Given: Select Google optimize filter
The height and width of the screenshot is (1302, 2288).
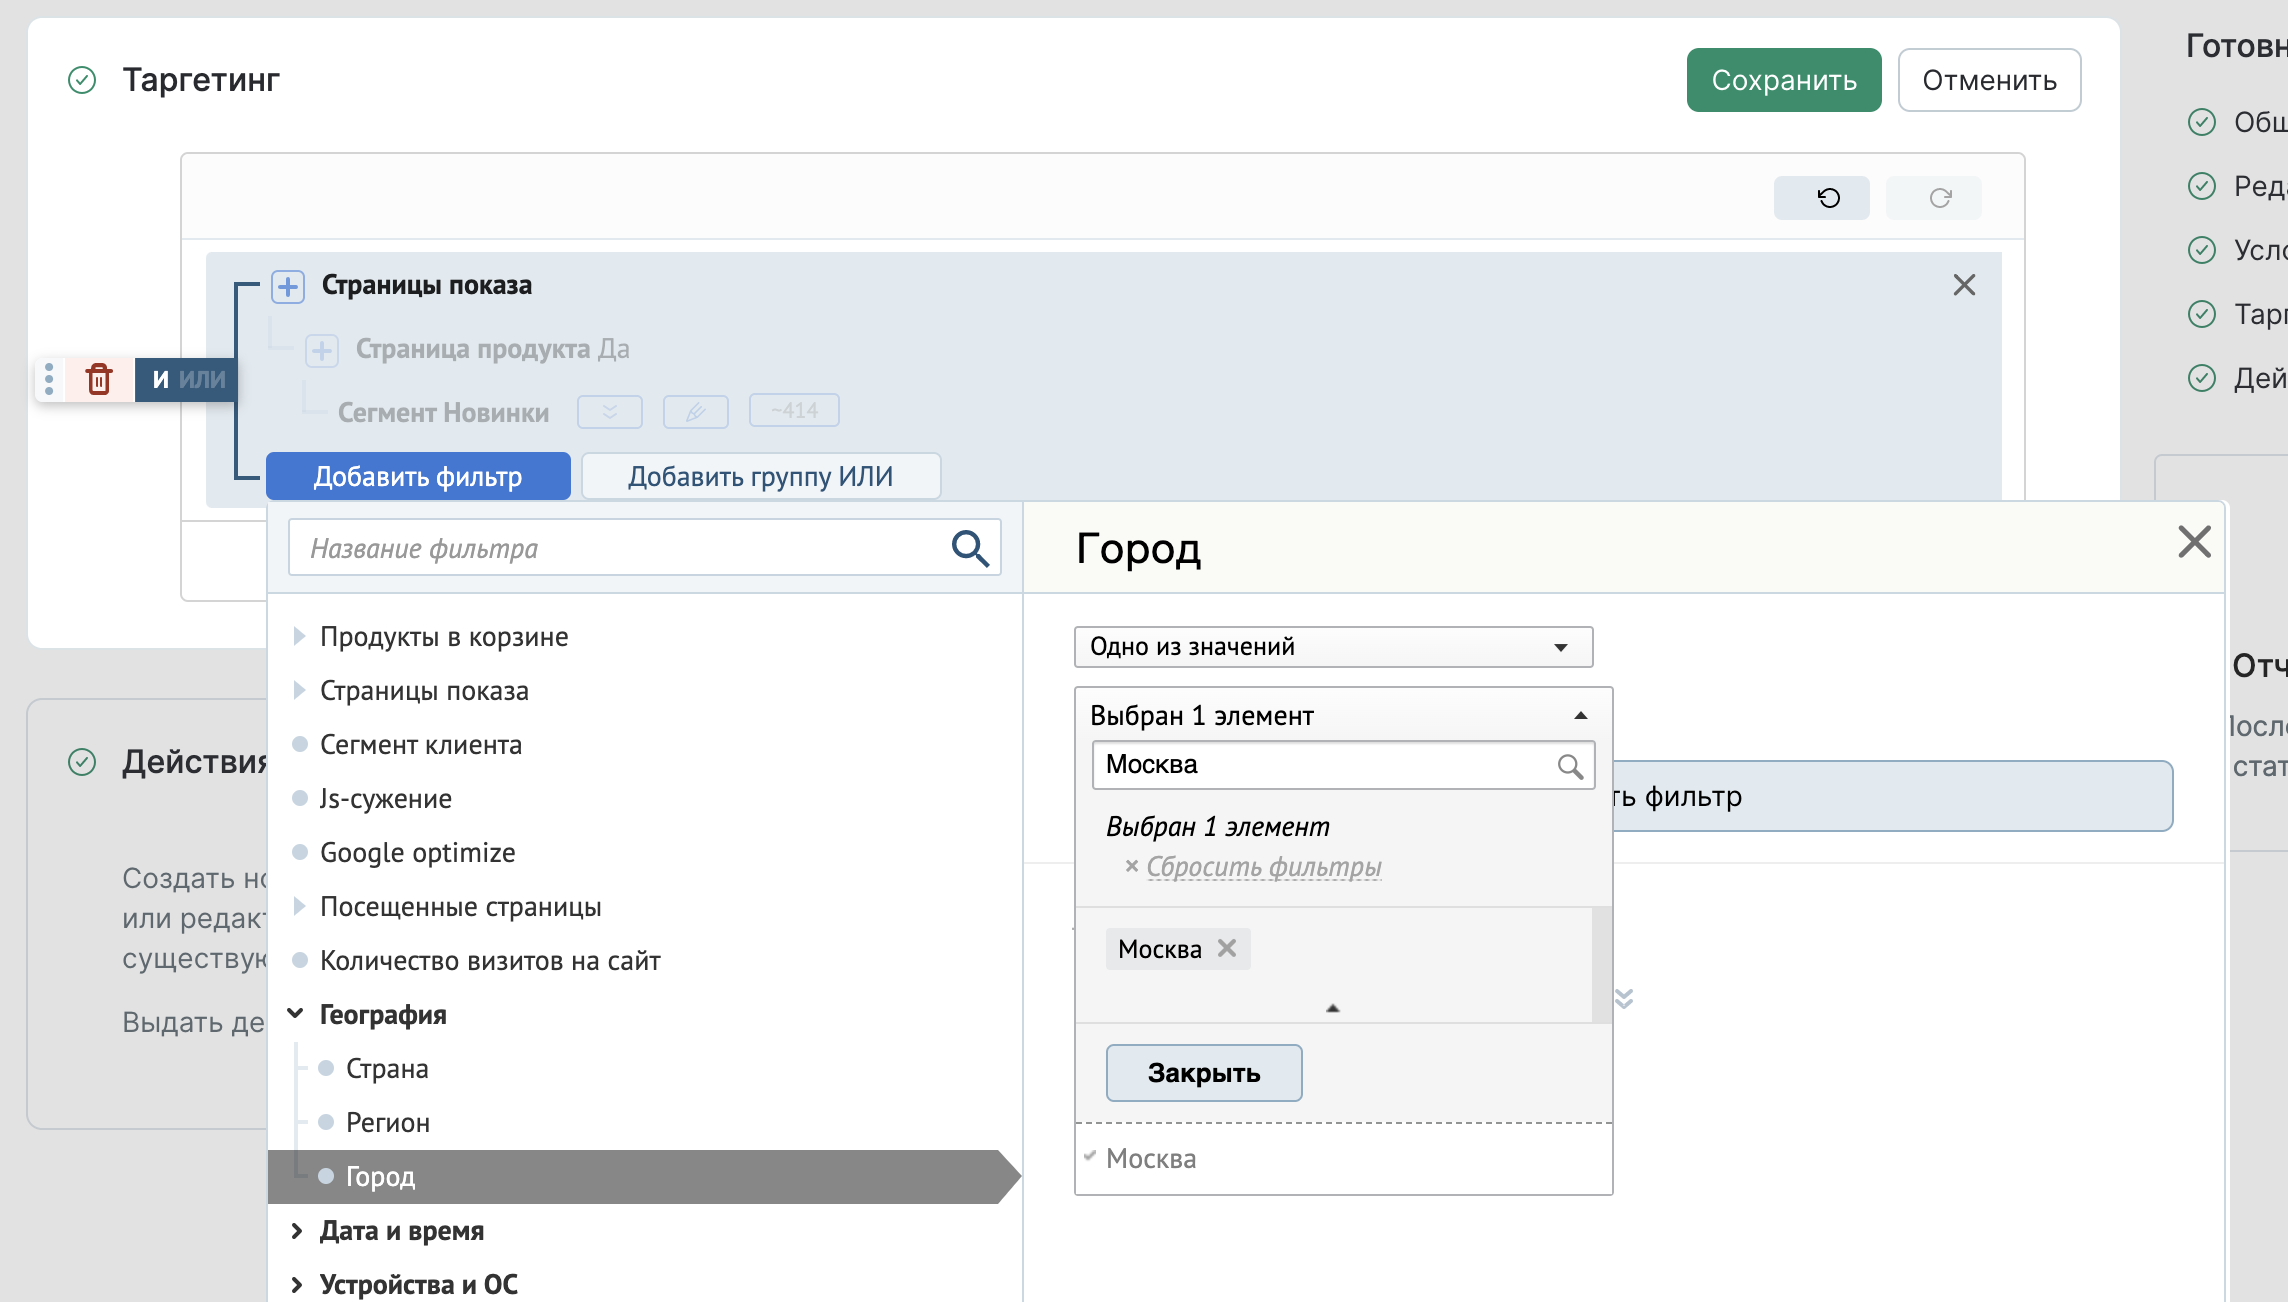Looking at the screenshot, I should click(418, 853).
